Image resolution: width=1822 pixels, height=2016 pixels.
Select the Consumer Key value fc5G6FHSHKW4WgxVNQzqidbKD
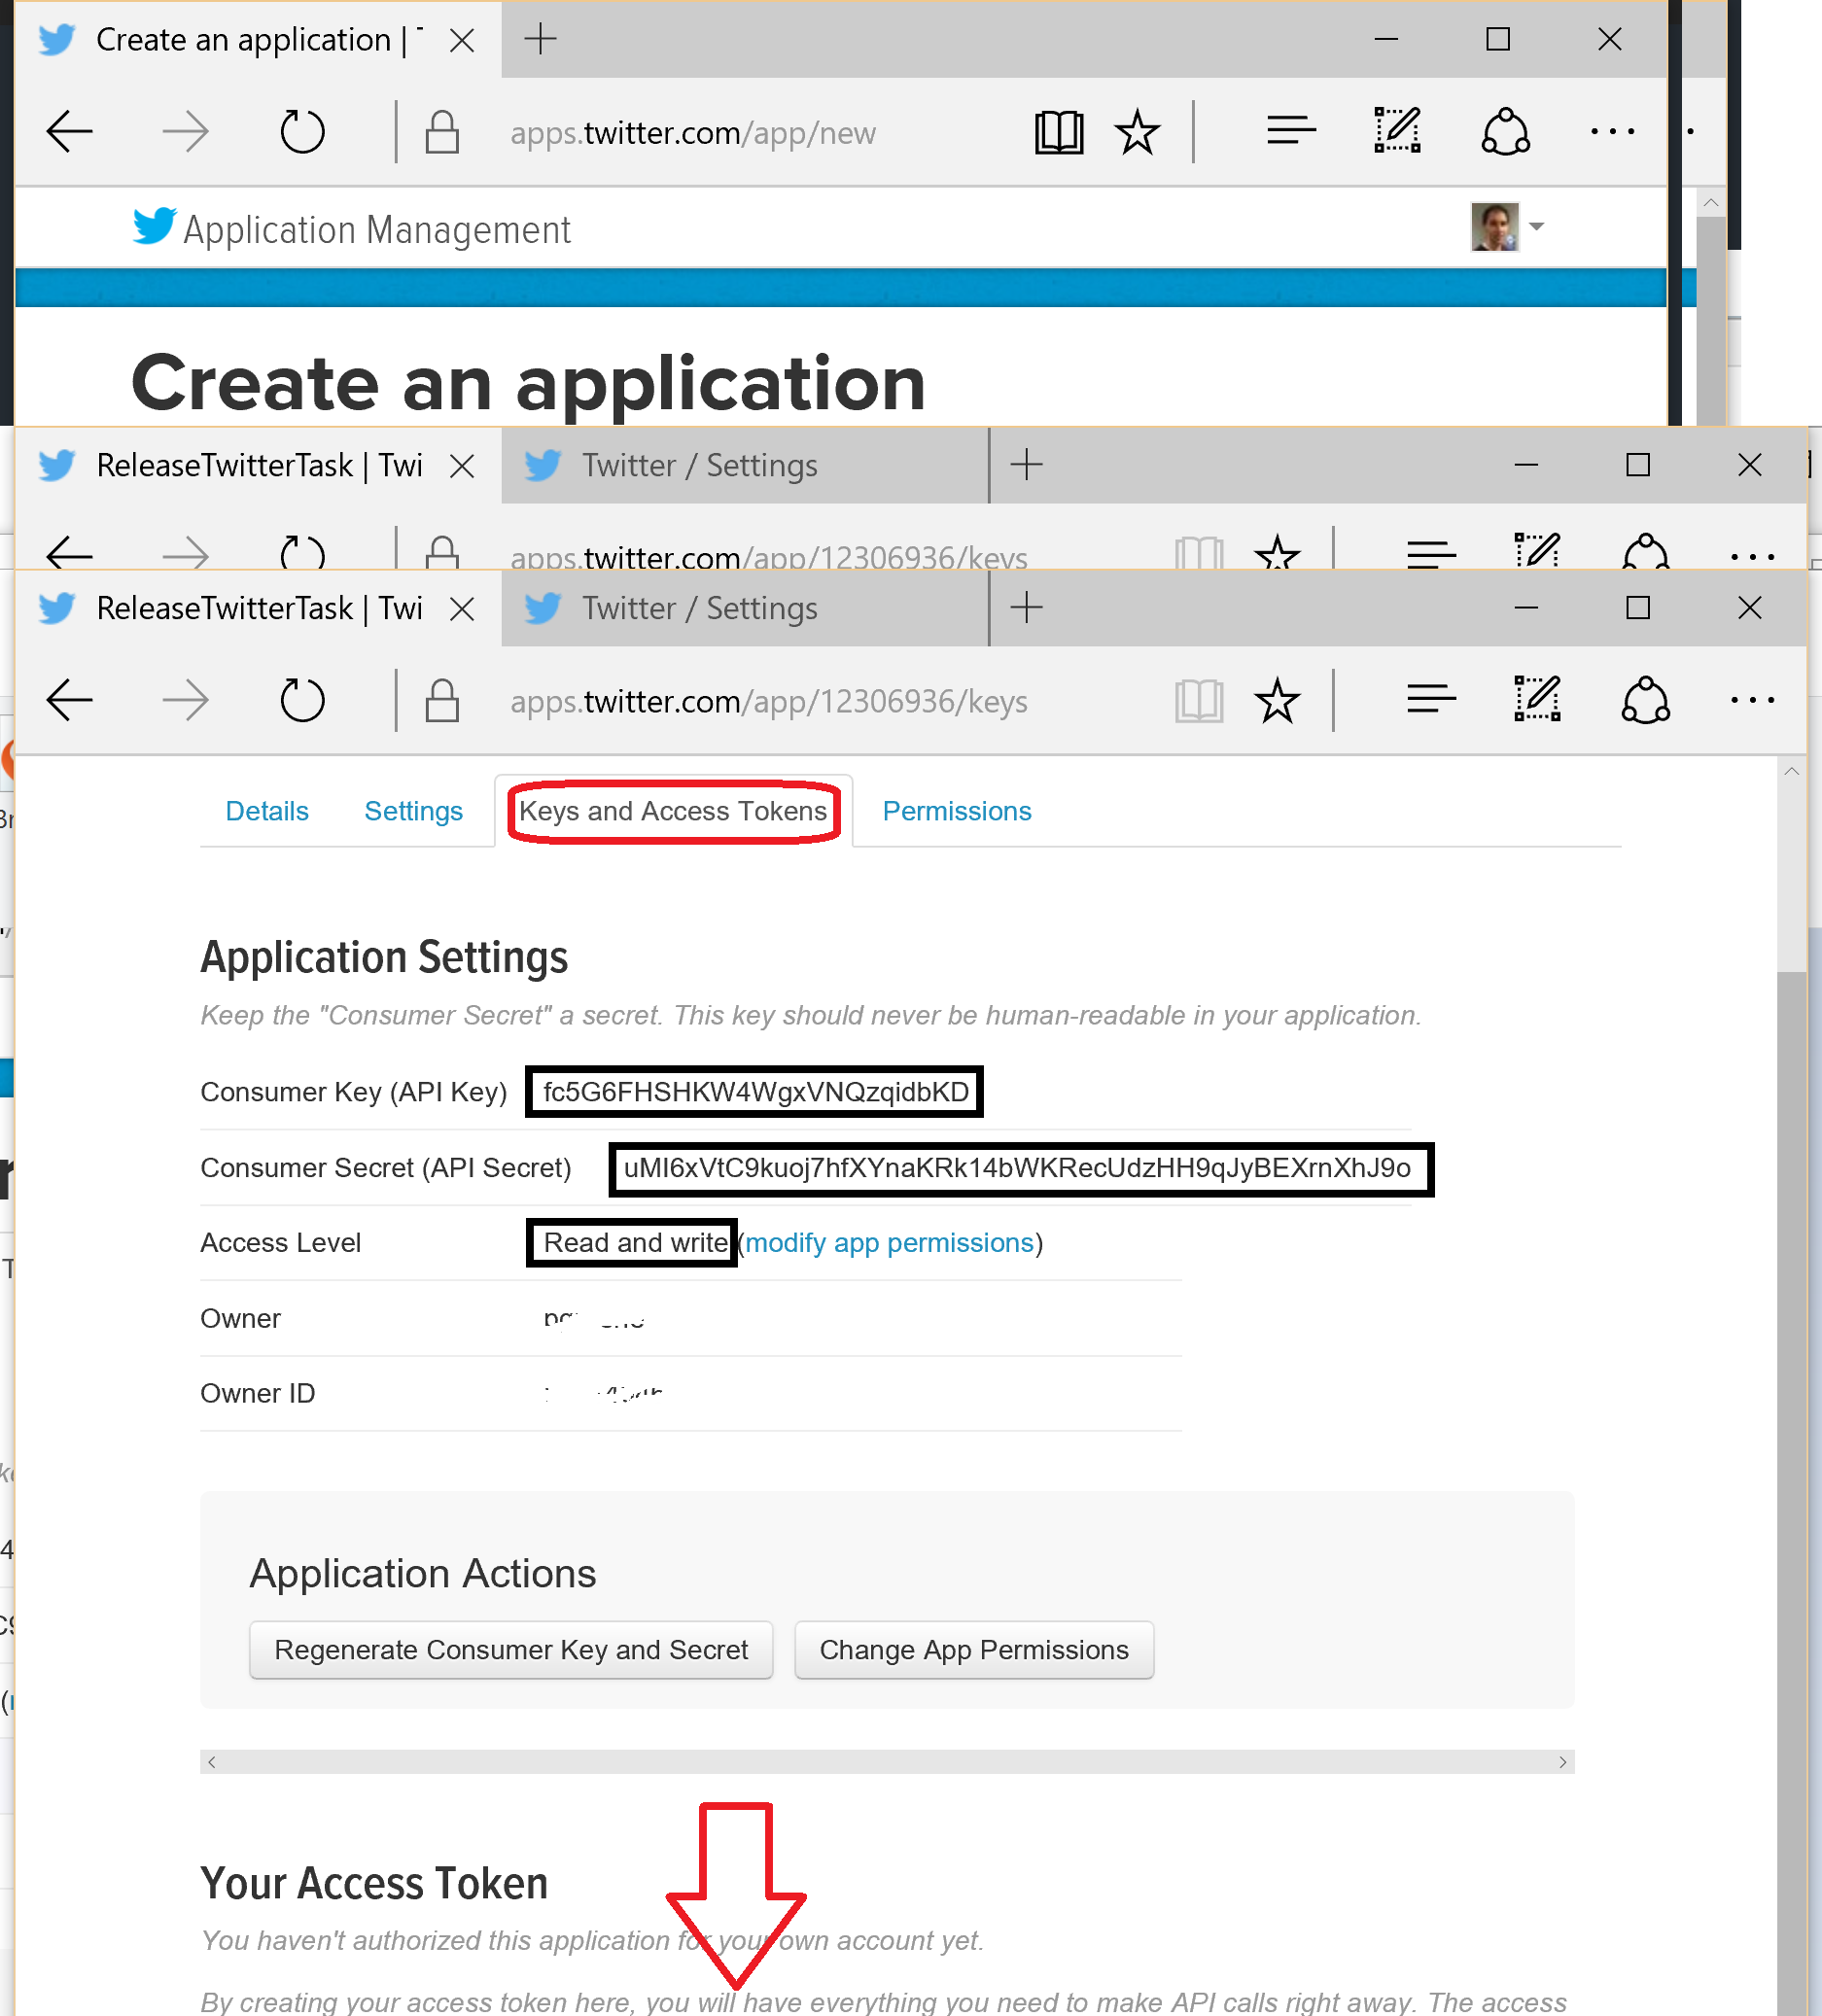click(756, 1091)
